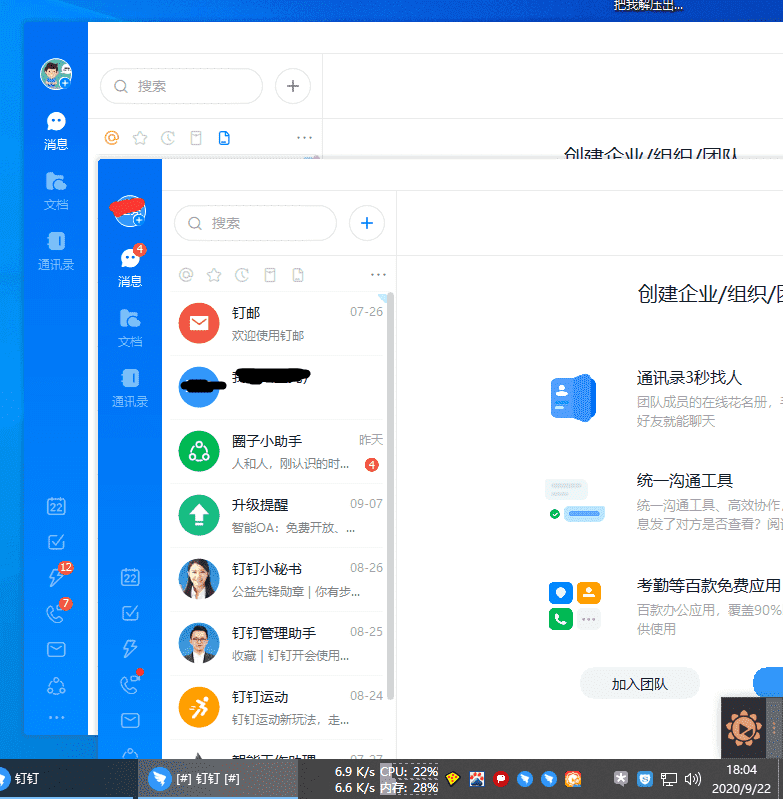Open 圈子小助手 conversation

pyautogui.click(x=278, y=451)
